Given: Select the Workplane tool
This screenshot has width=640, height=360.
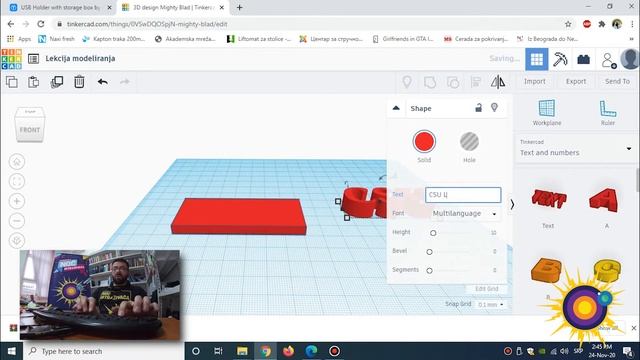Looking at the screenshot, I should [x=547, y=113].
